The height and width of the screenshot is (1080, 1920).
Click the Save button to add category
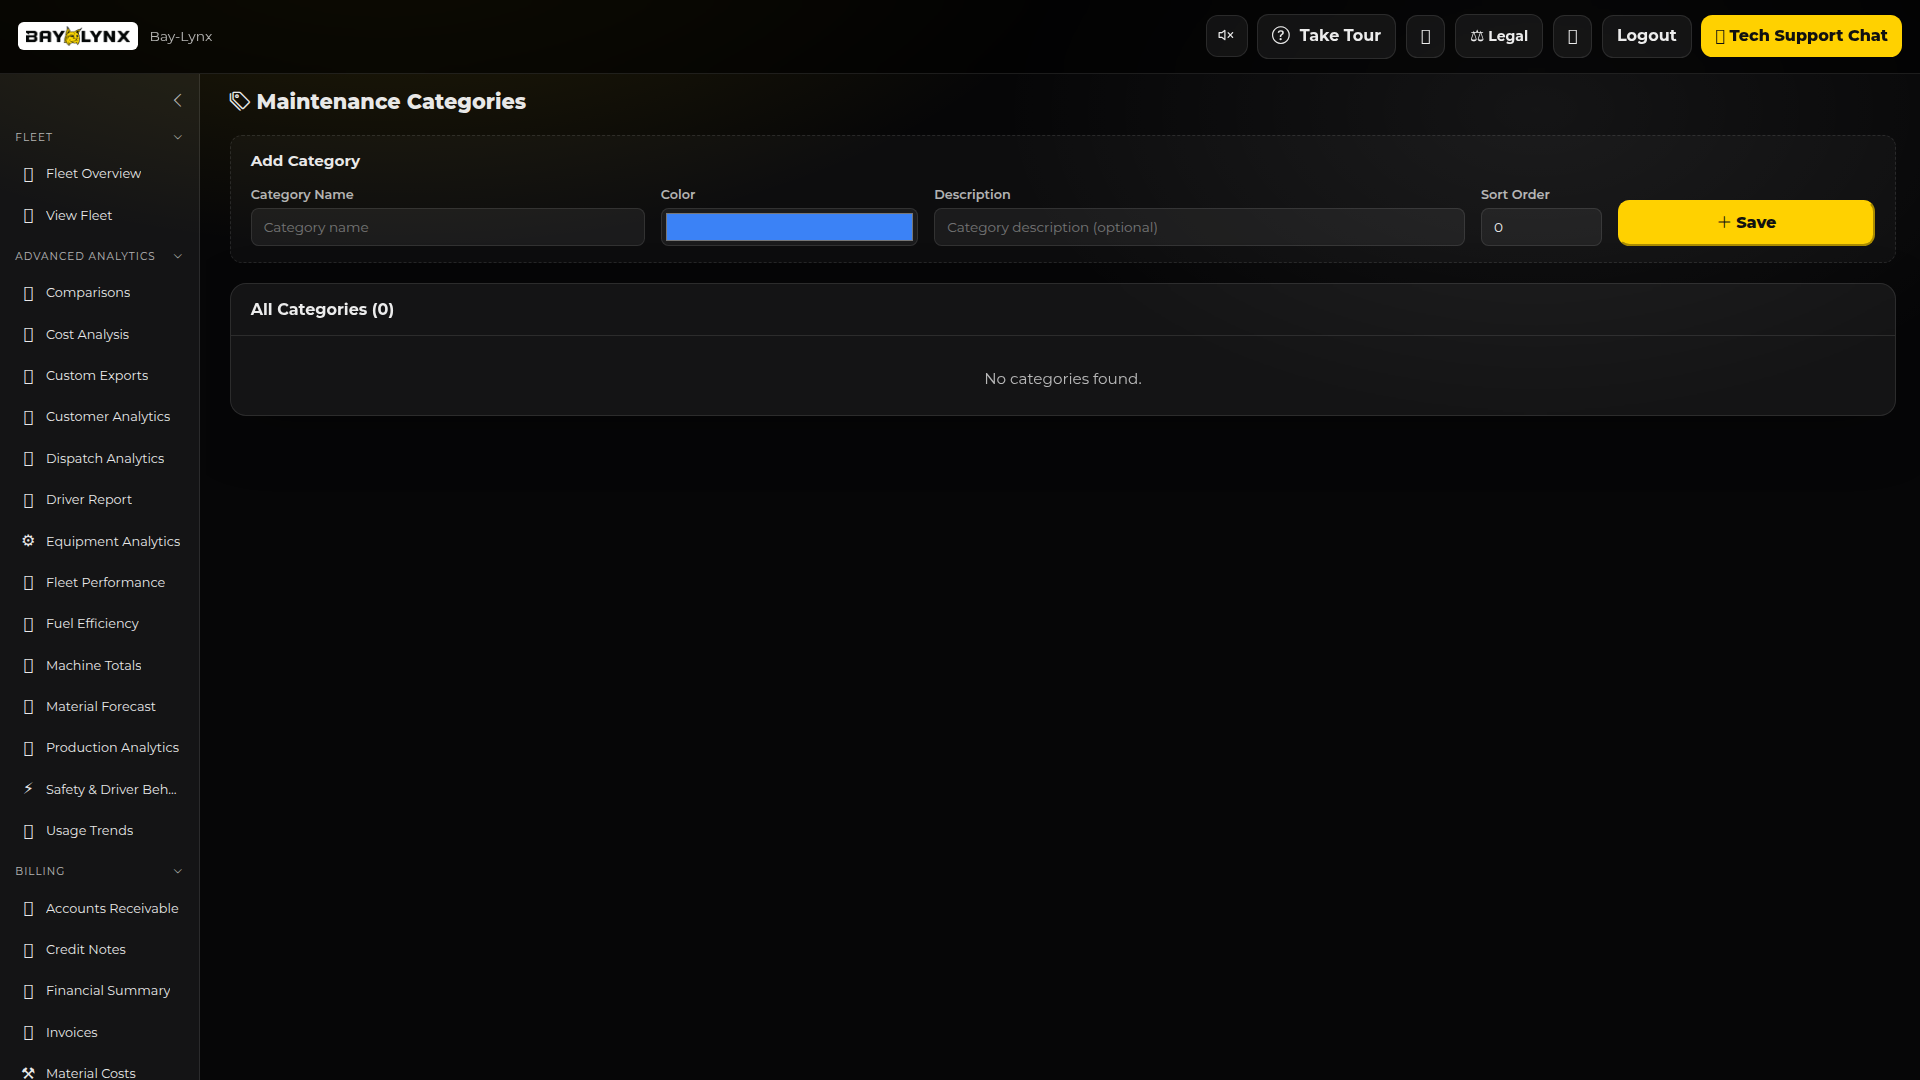click(x=1745, y=222)
